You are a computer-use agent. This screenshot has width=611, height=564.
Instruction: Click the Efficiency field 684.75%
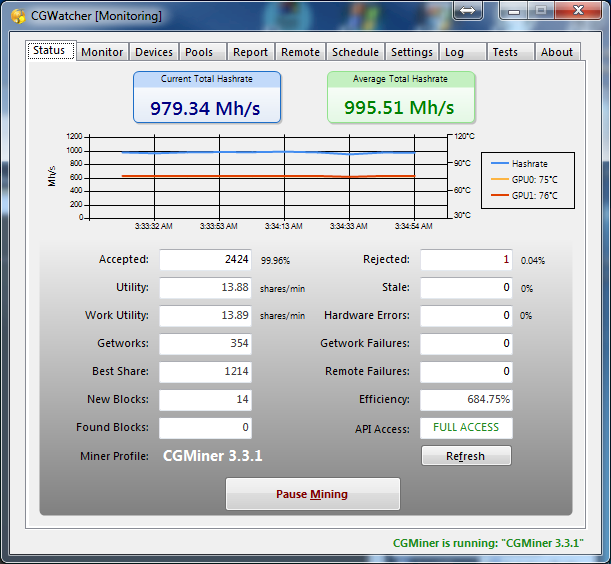click(x=466, y=400)
